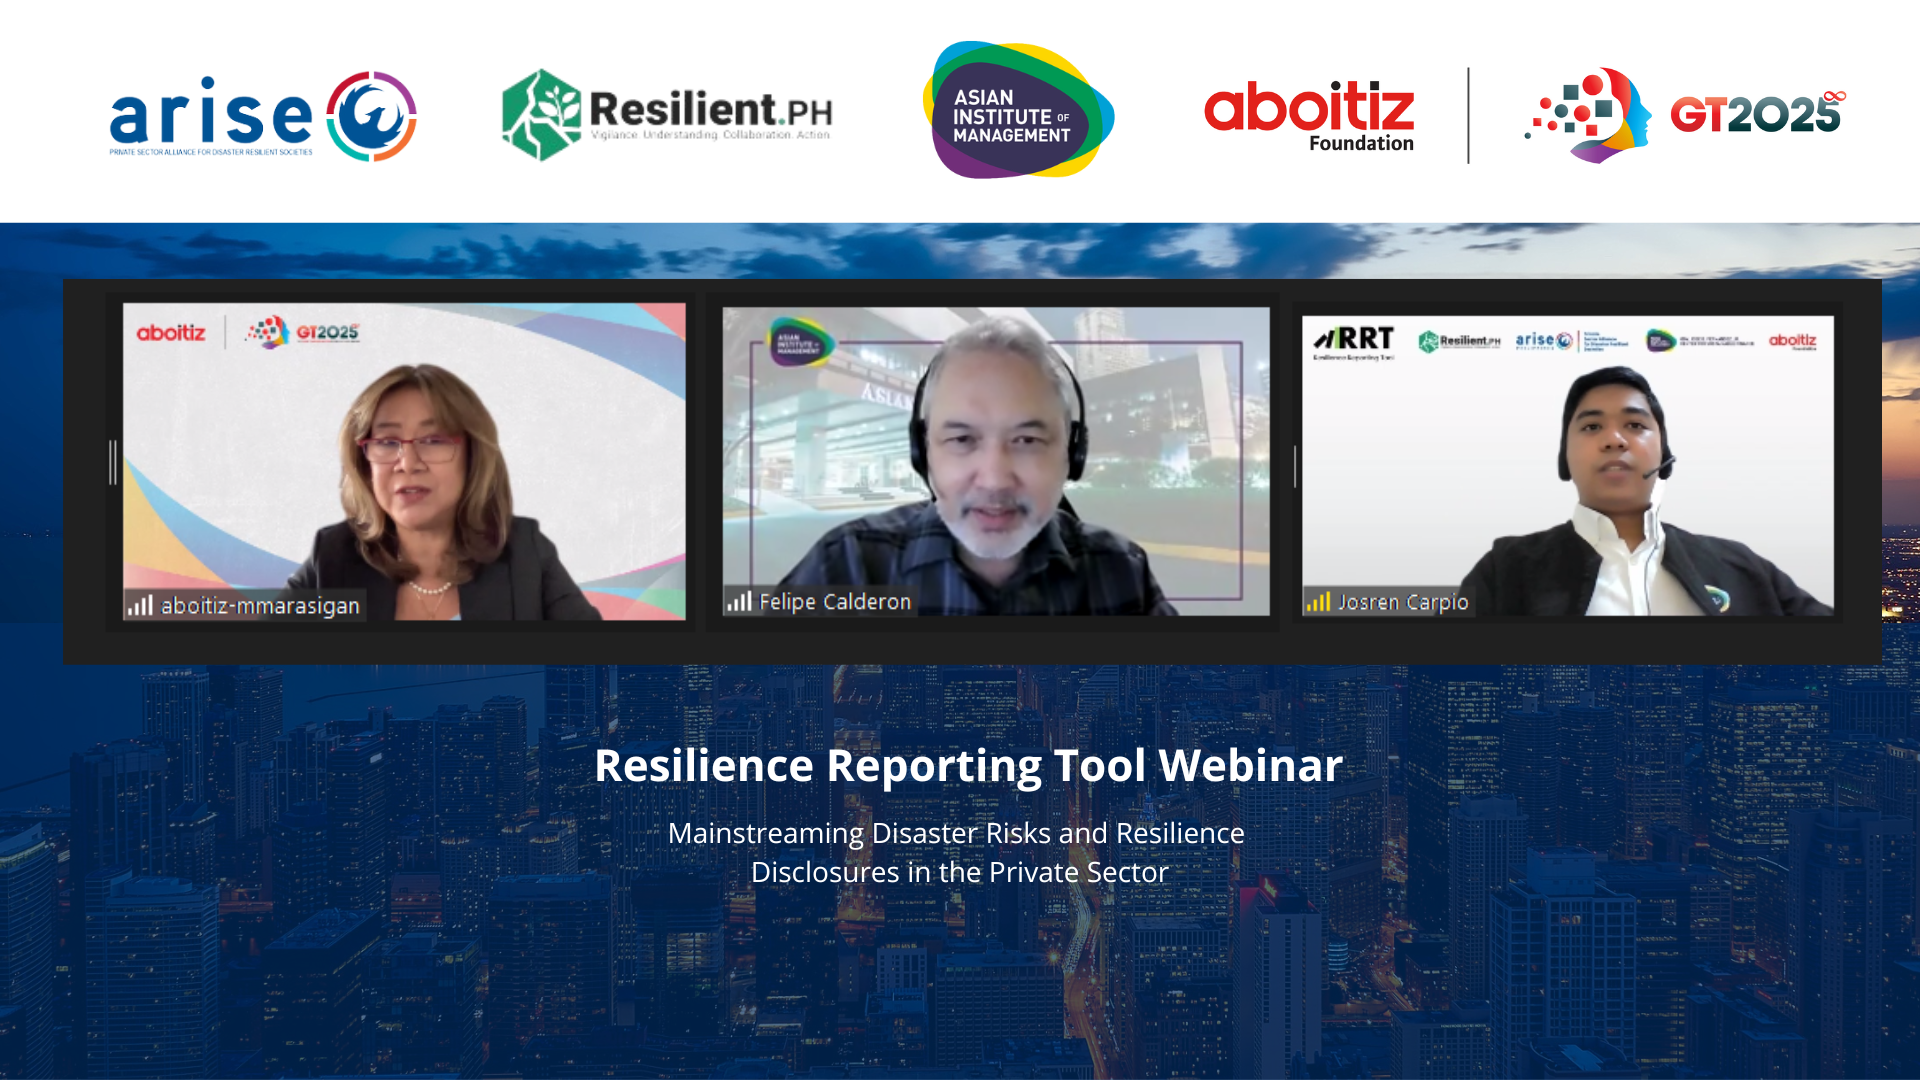1920x1080 pixels.
Task: Select the aboitiz-mmarasigan video tile
Action: click(404, 462)
